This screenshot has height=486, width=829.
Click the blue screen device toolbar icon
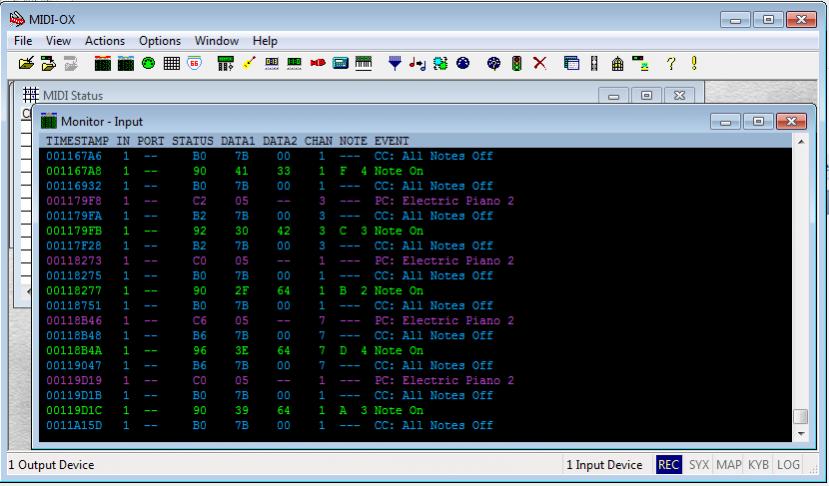pos(340,63)
